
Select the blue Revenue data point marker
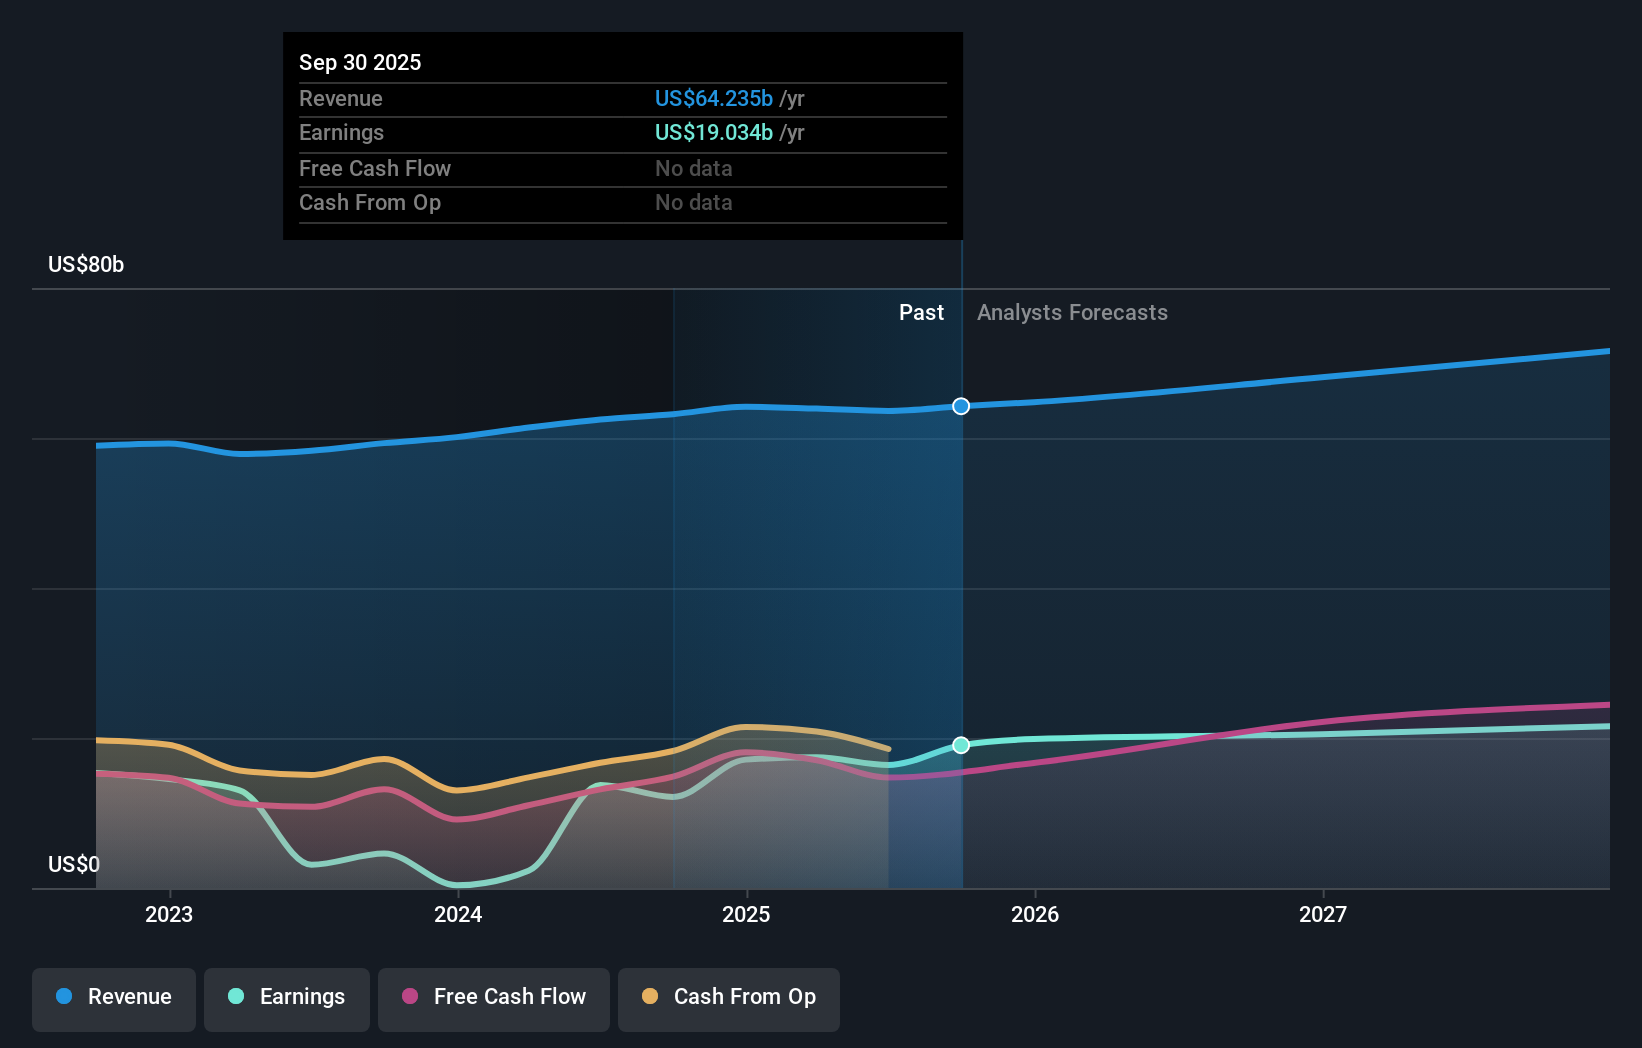[960, 406]
